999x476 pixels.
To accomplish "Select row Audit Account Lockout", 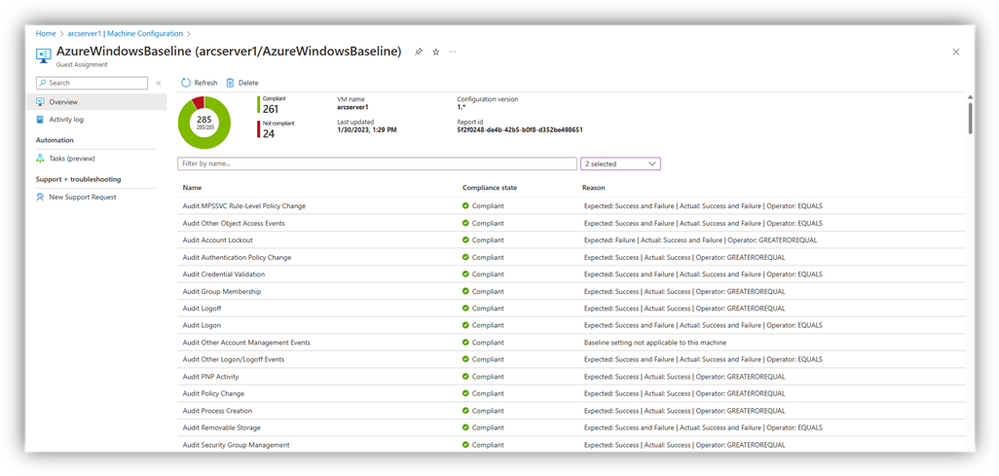I will [571, 240].
